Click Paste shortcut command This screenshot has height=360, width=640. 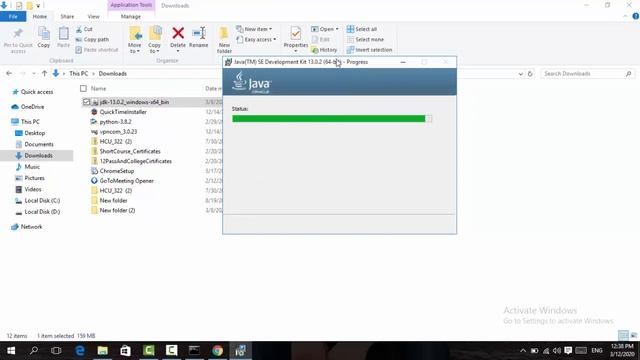[97, 50]
